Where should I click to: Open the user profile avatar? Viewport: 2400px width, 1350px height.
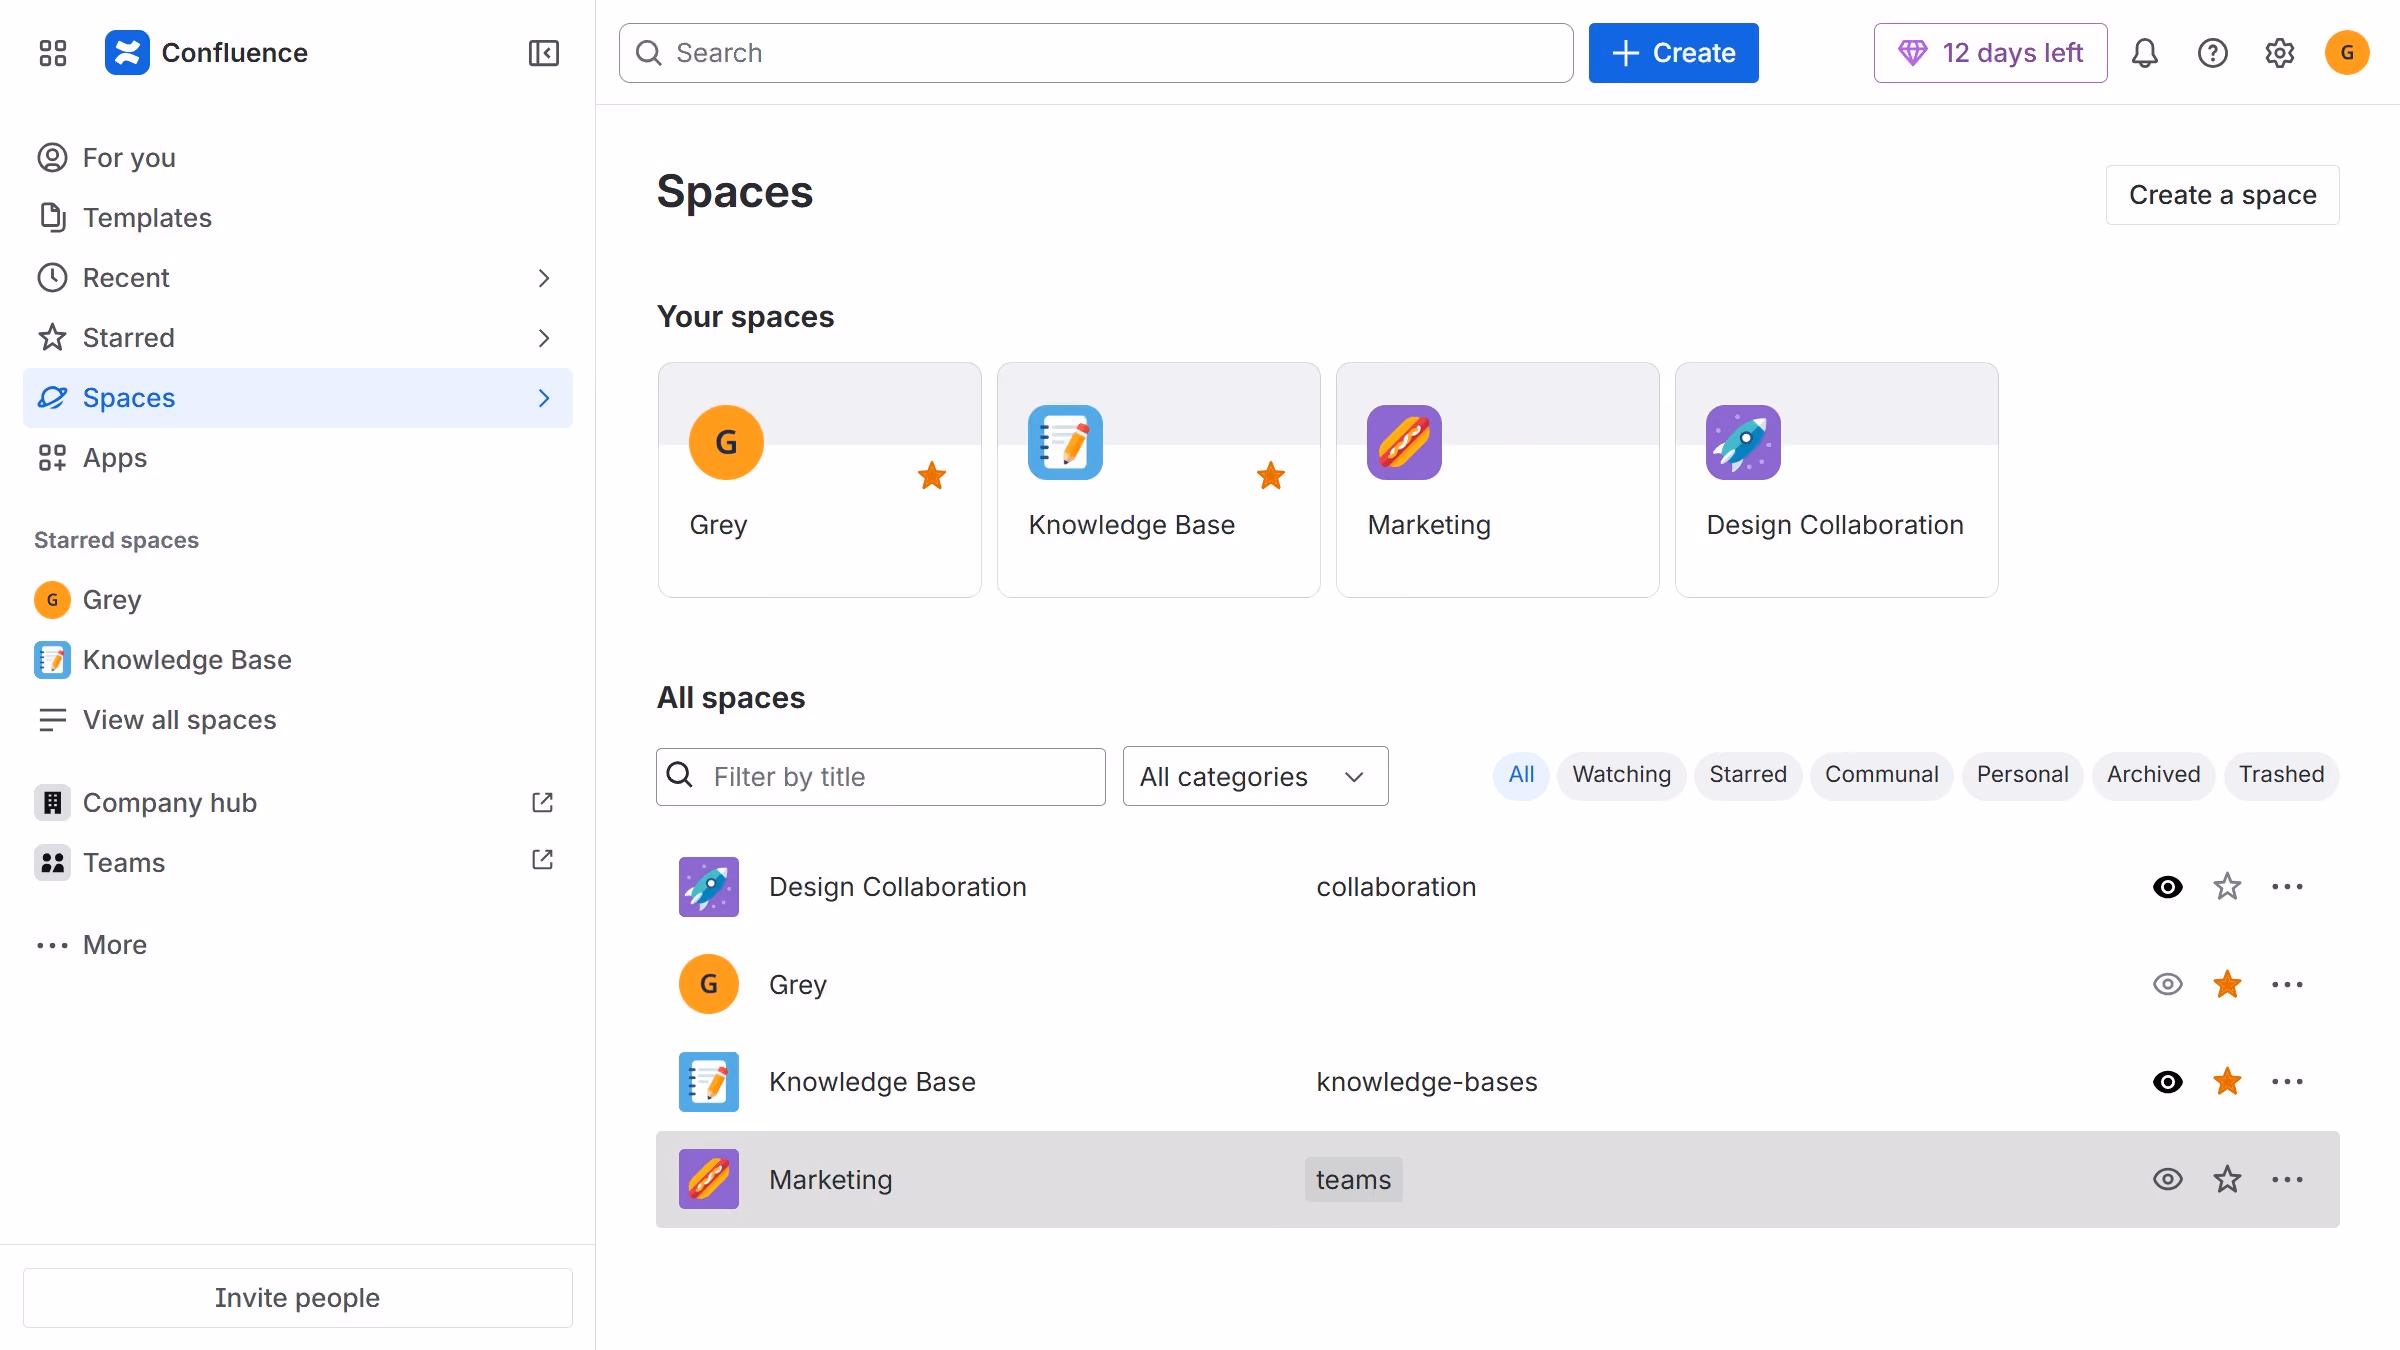pyautogui.click(x=2347, y=53)
